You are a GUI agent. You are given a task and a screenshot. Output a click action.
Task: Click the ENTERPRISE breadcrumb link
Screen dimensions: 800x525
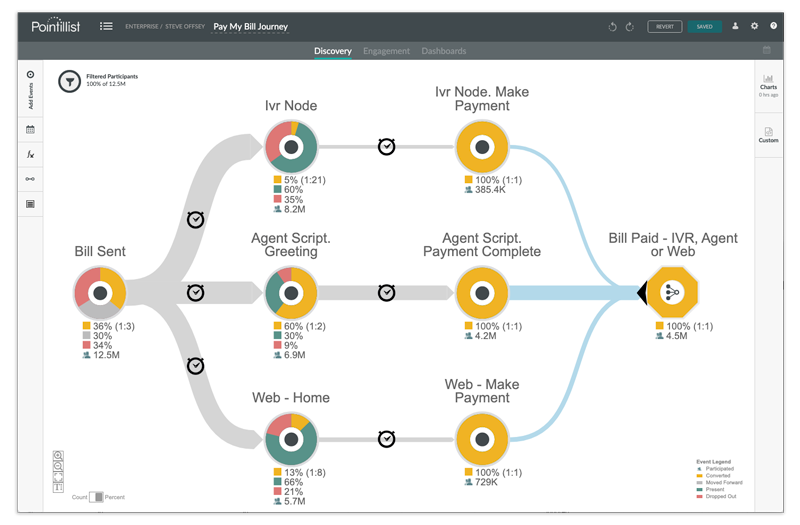click(x=142, y=26)
